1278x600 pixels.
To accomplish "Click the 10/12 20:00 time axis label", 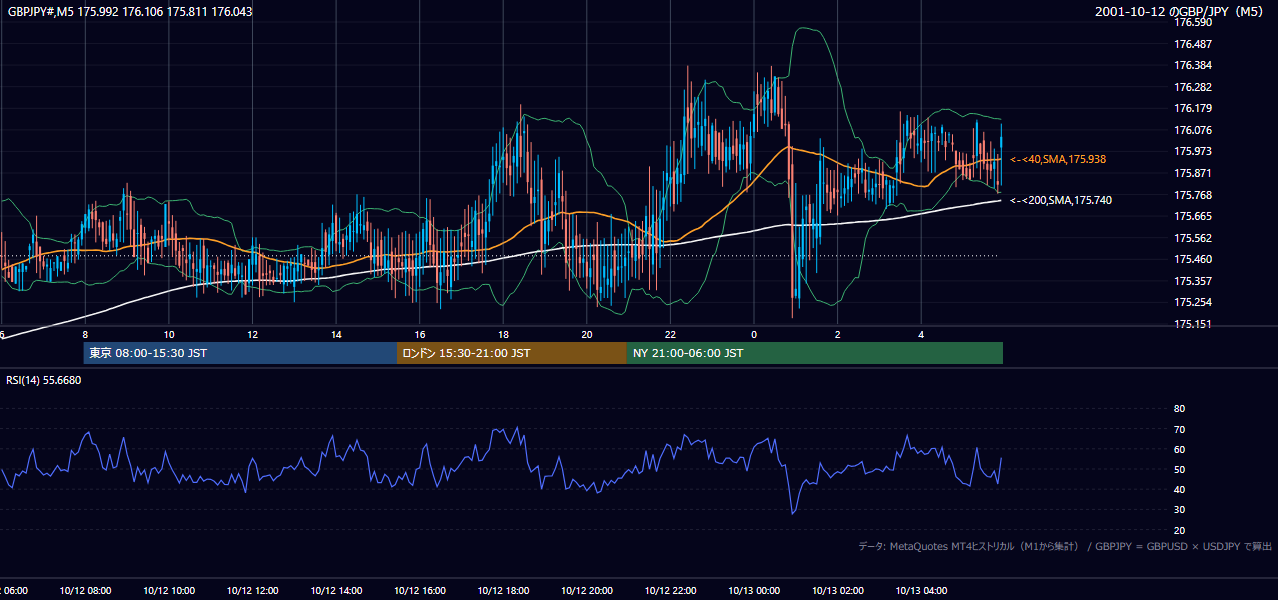I will pos(586,591).
